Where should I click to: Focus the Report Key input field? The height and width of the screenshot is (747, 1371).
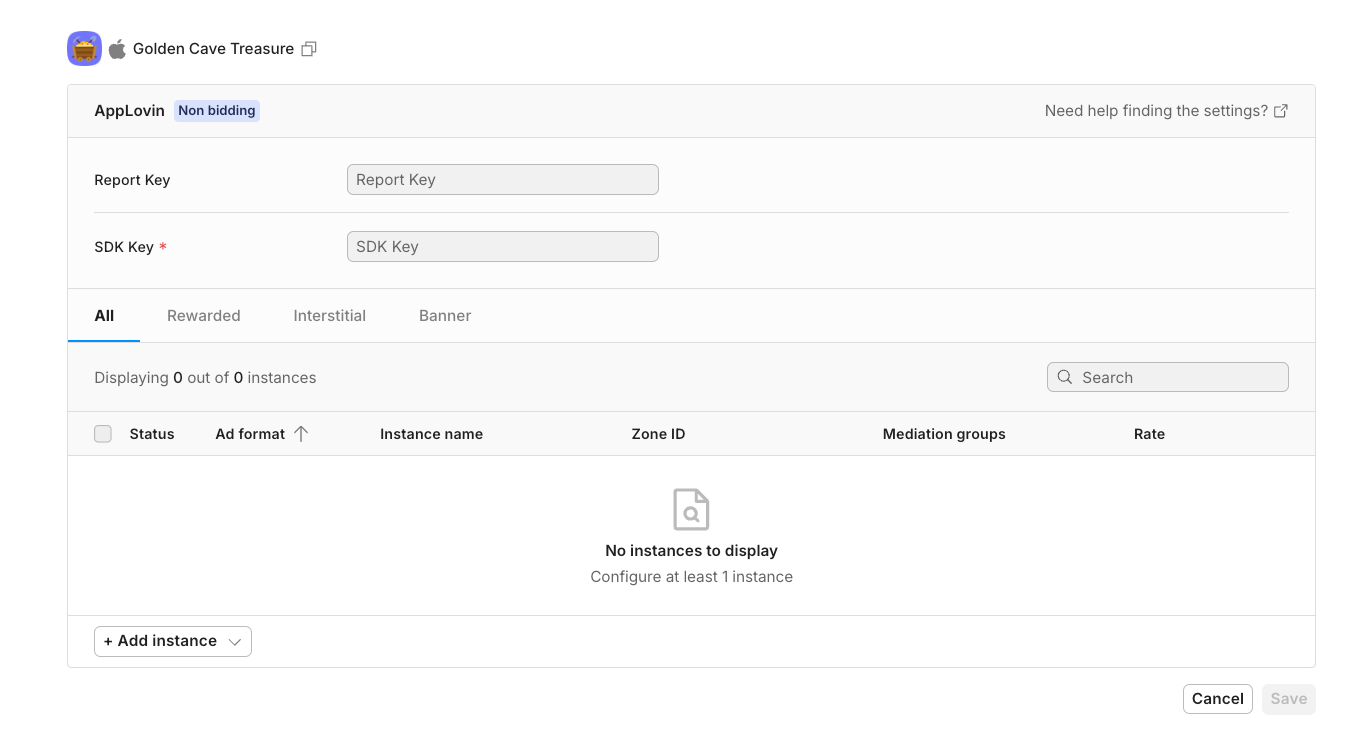click(502, 180)
